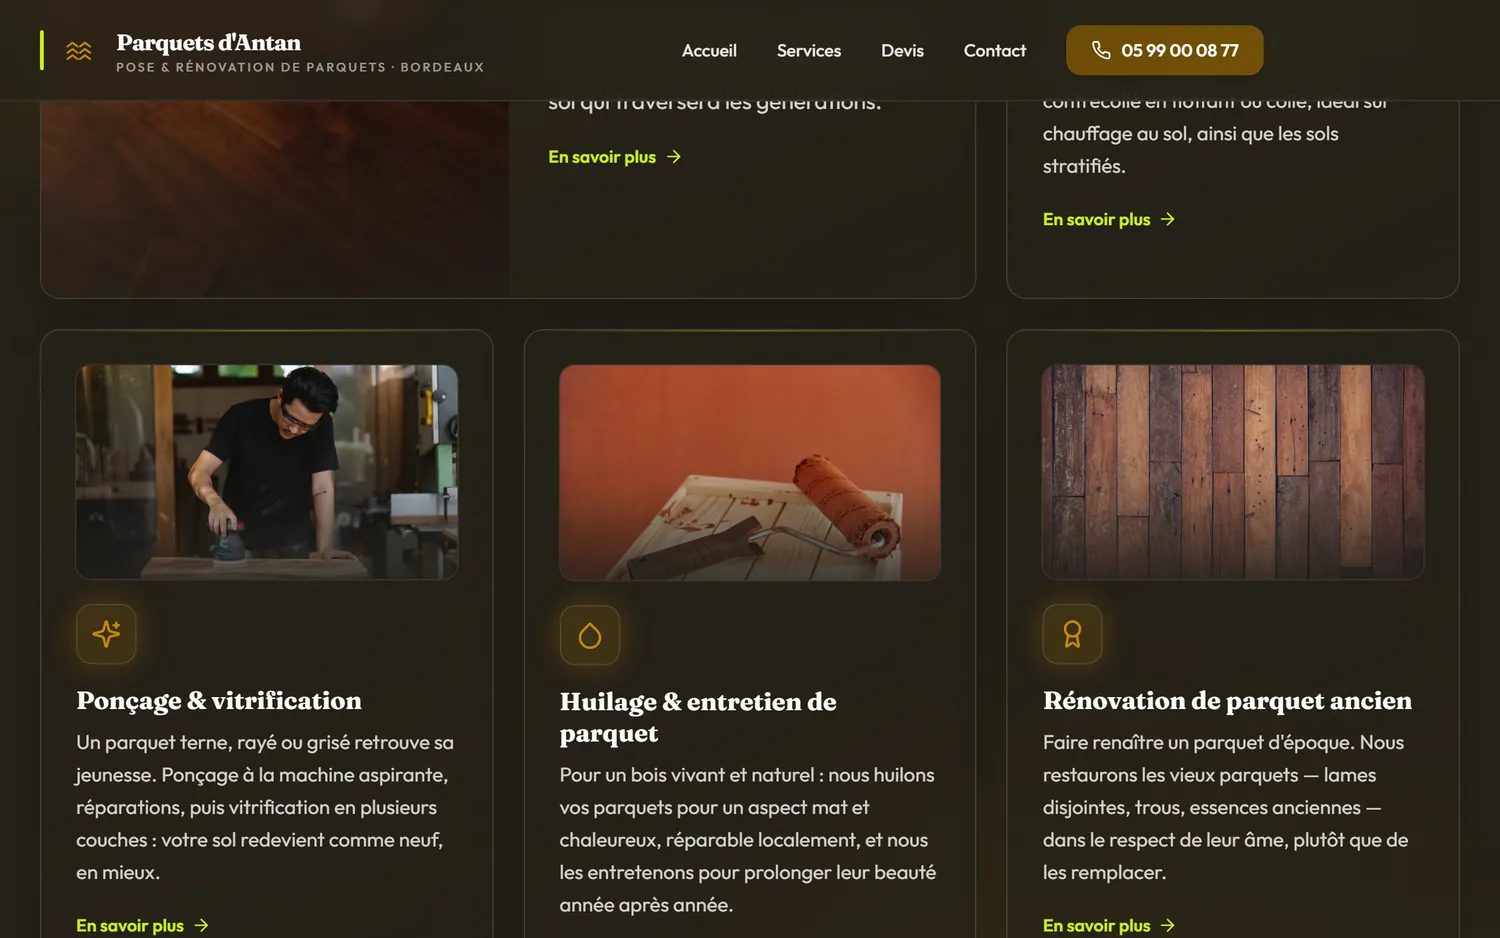Open En savoir plus under sols stratifiés
1500x938 pixels.
tap(1109, 219)
